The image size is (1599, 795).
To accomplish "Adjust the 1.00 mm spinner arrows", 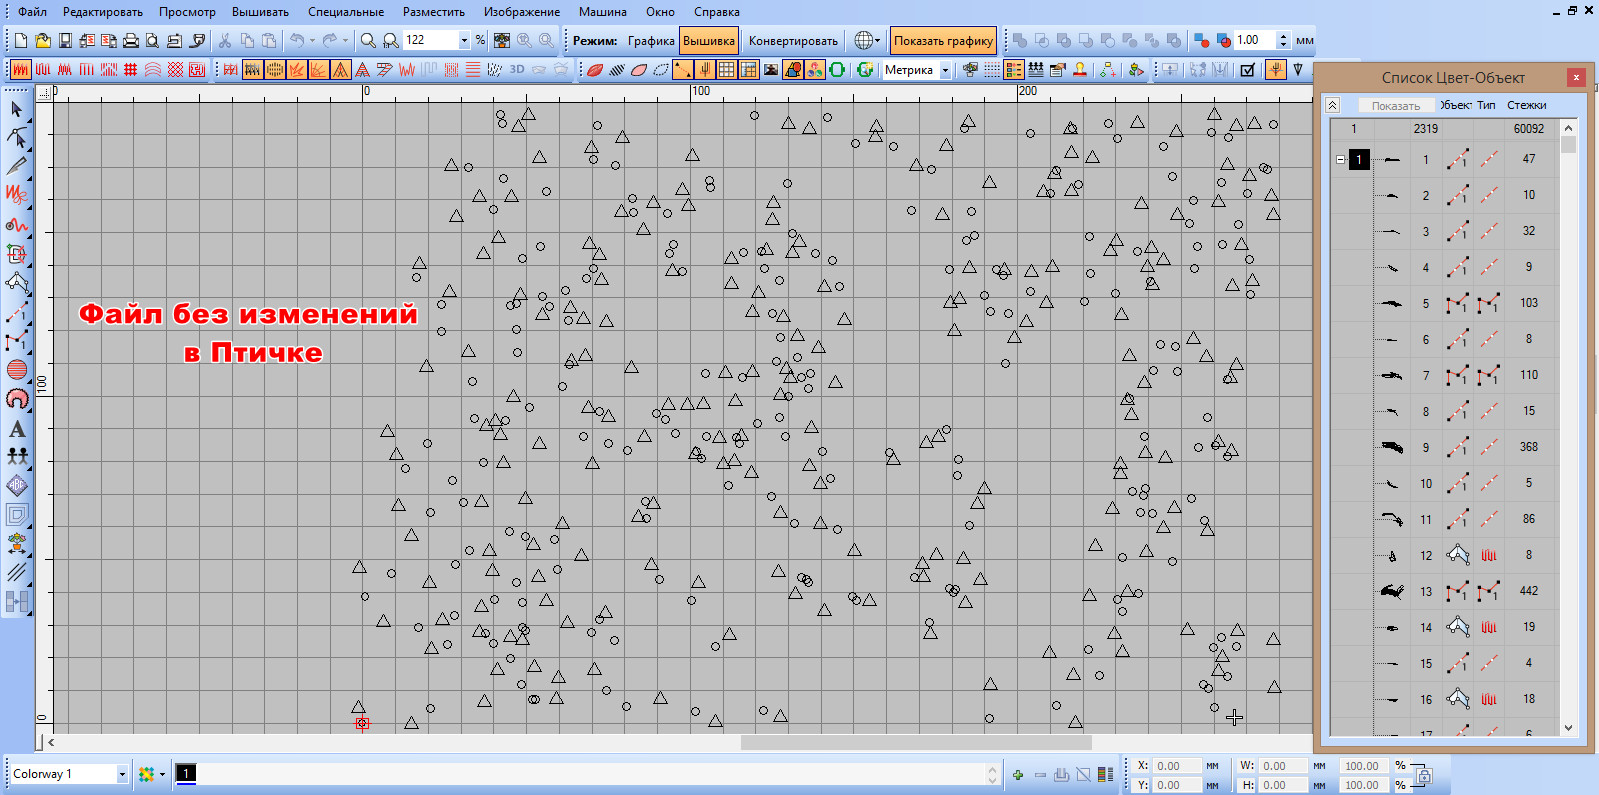I will (1283, 41).
